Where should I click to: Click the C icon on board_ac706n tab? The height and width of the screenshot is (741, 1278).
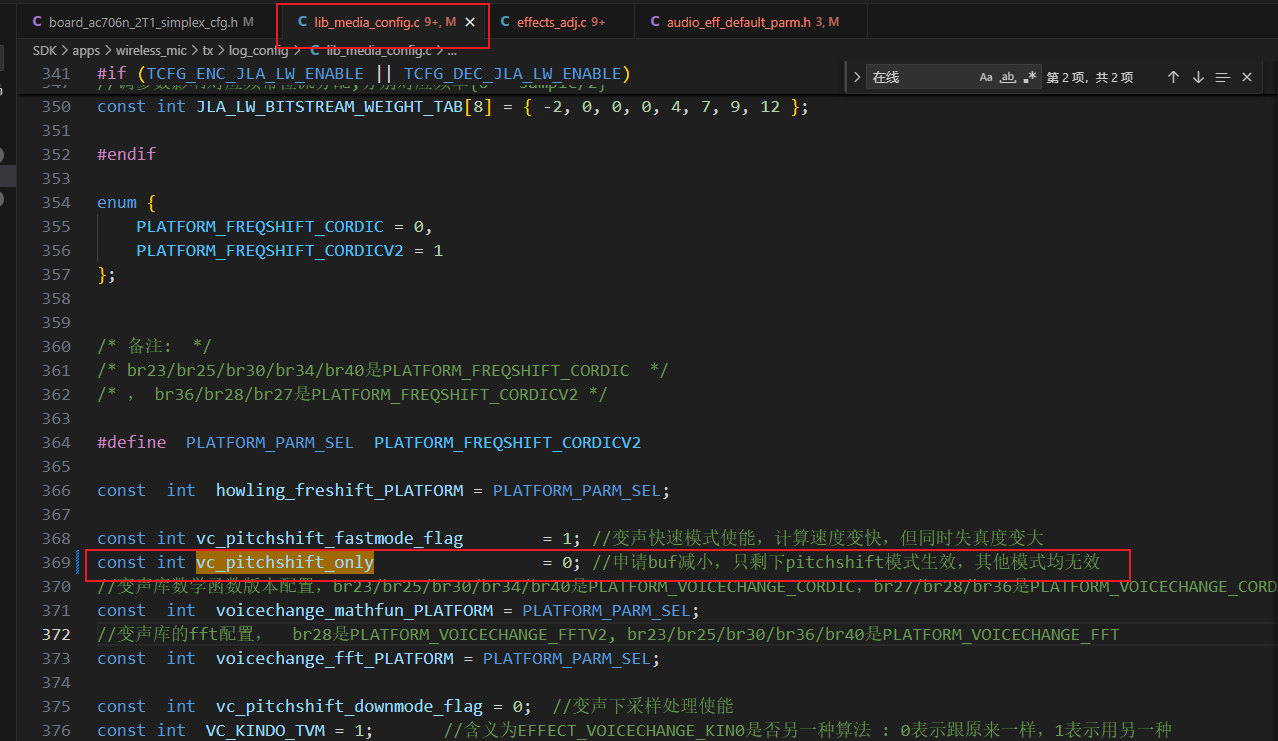coord(37,22)
